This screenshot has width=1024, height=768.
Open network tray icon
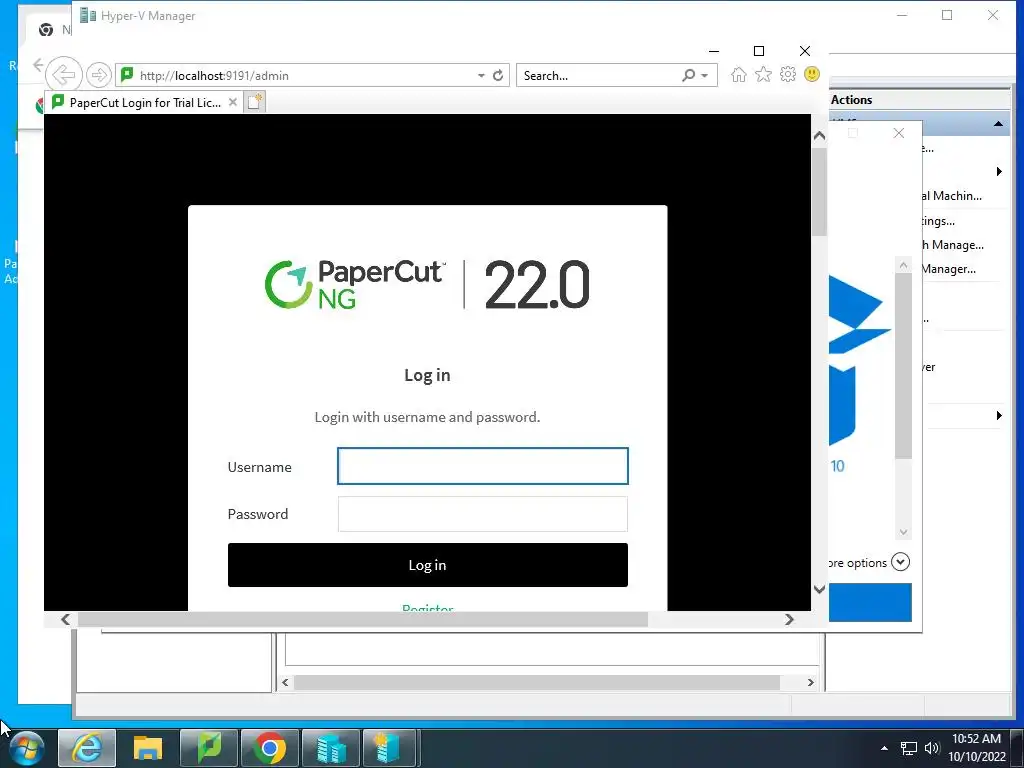click(x=908, y=748)
